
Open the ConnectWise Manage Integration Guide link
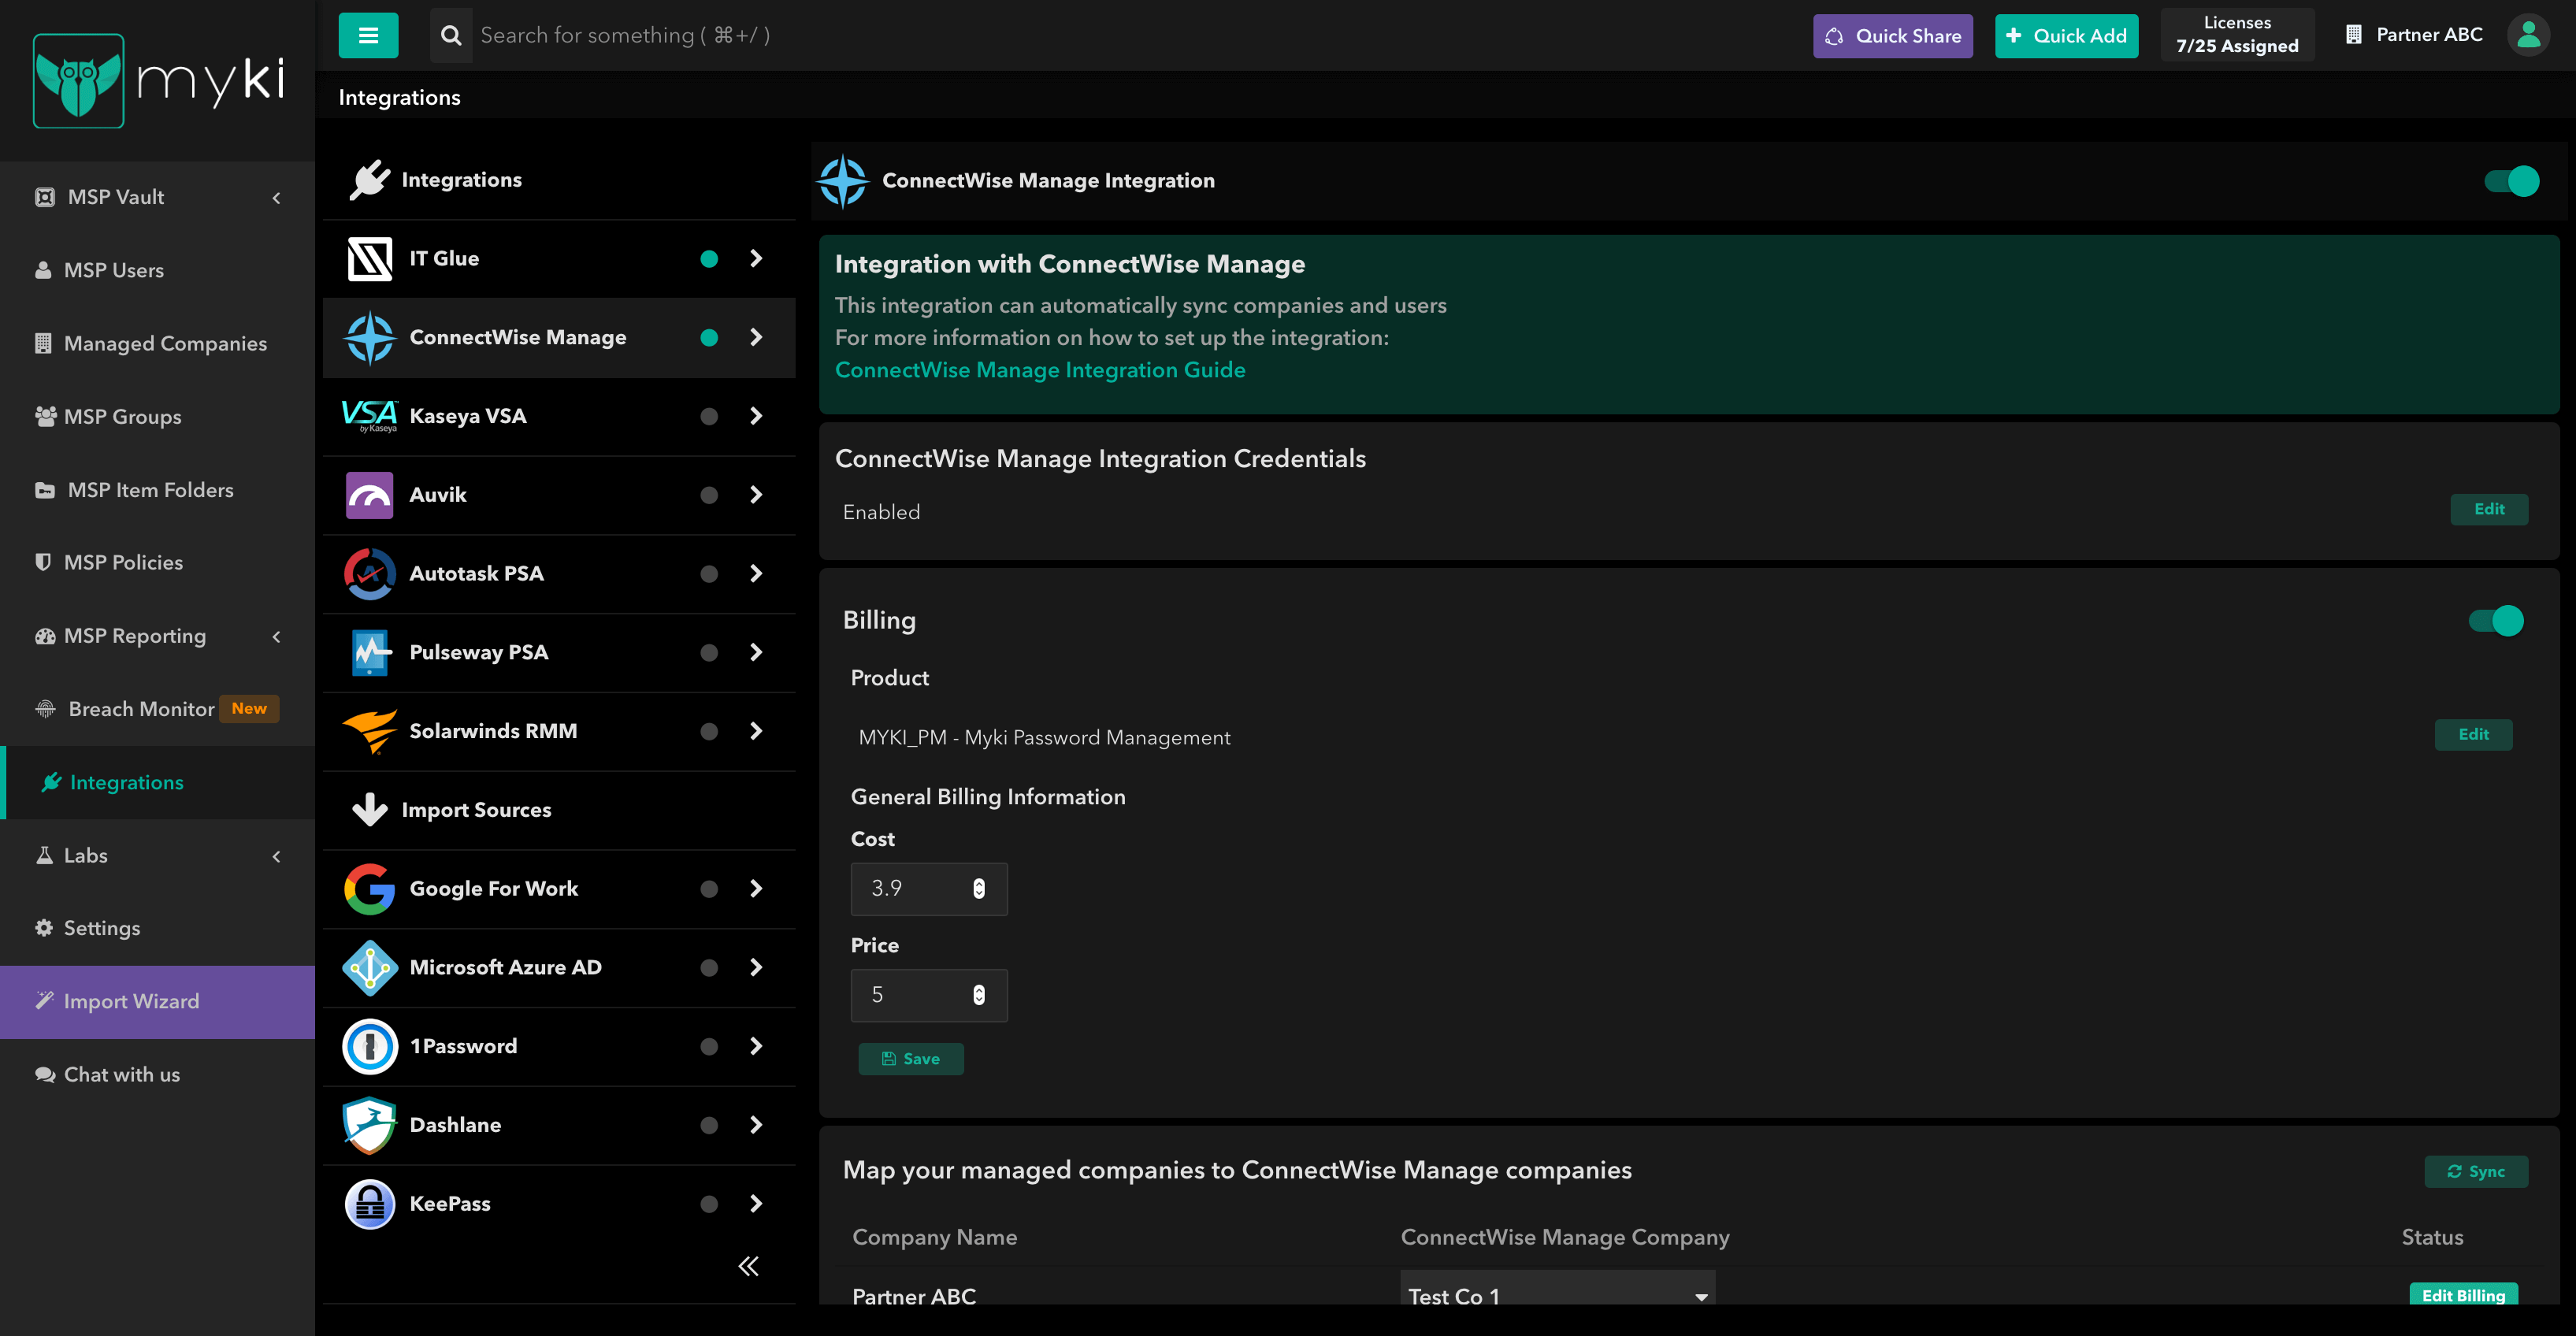tap(1040, 370)
